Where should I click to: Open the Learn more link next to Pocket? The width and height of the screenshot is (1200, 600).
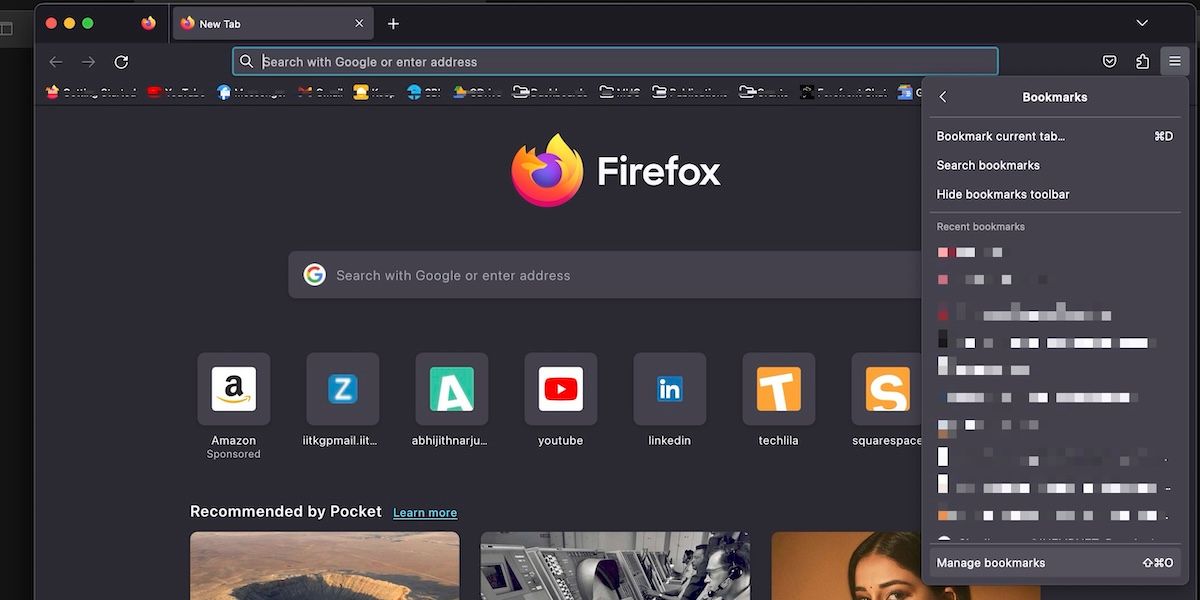pyautogui.click(x=424, y=512)
